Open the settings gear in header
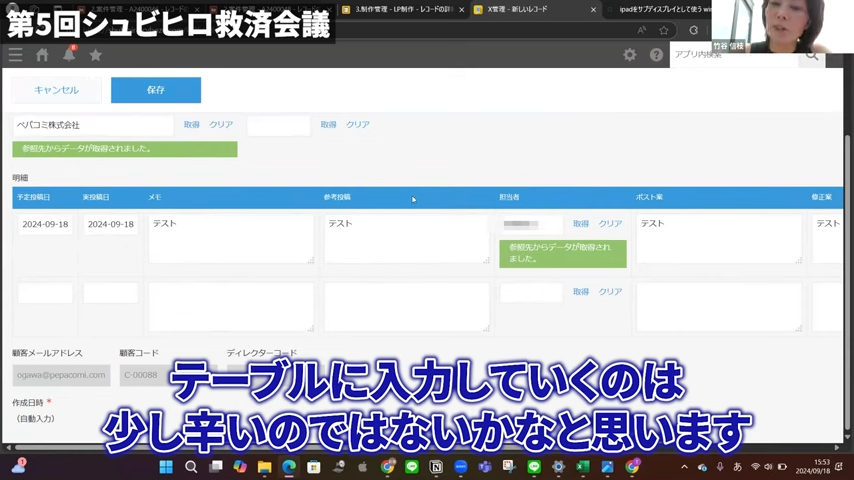 pos(629,55)
